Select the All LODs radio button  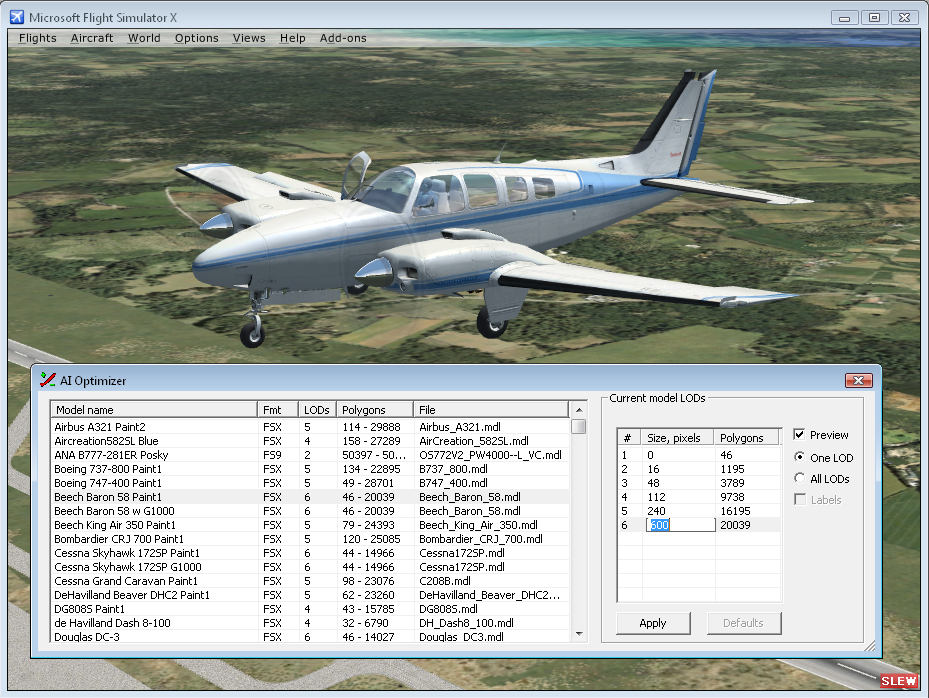tap(799, 478)
